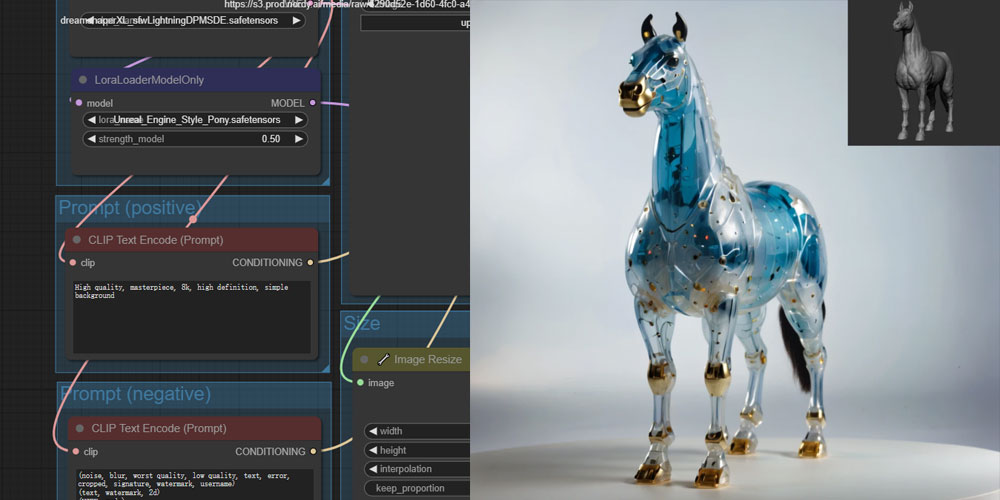Select the MODEL output socket on LoraLoaderModelOnly

click(x=312, y=103)
